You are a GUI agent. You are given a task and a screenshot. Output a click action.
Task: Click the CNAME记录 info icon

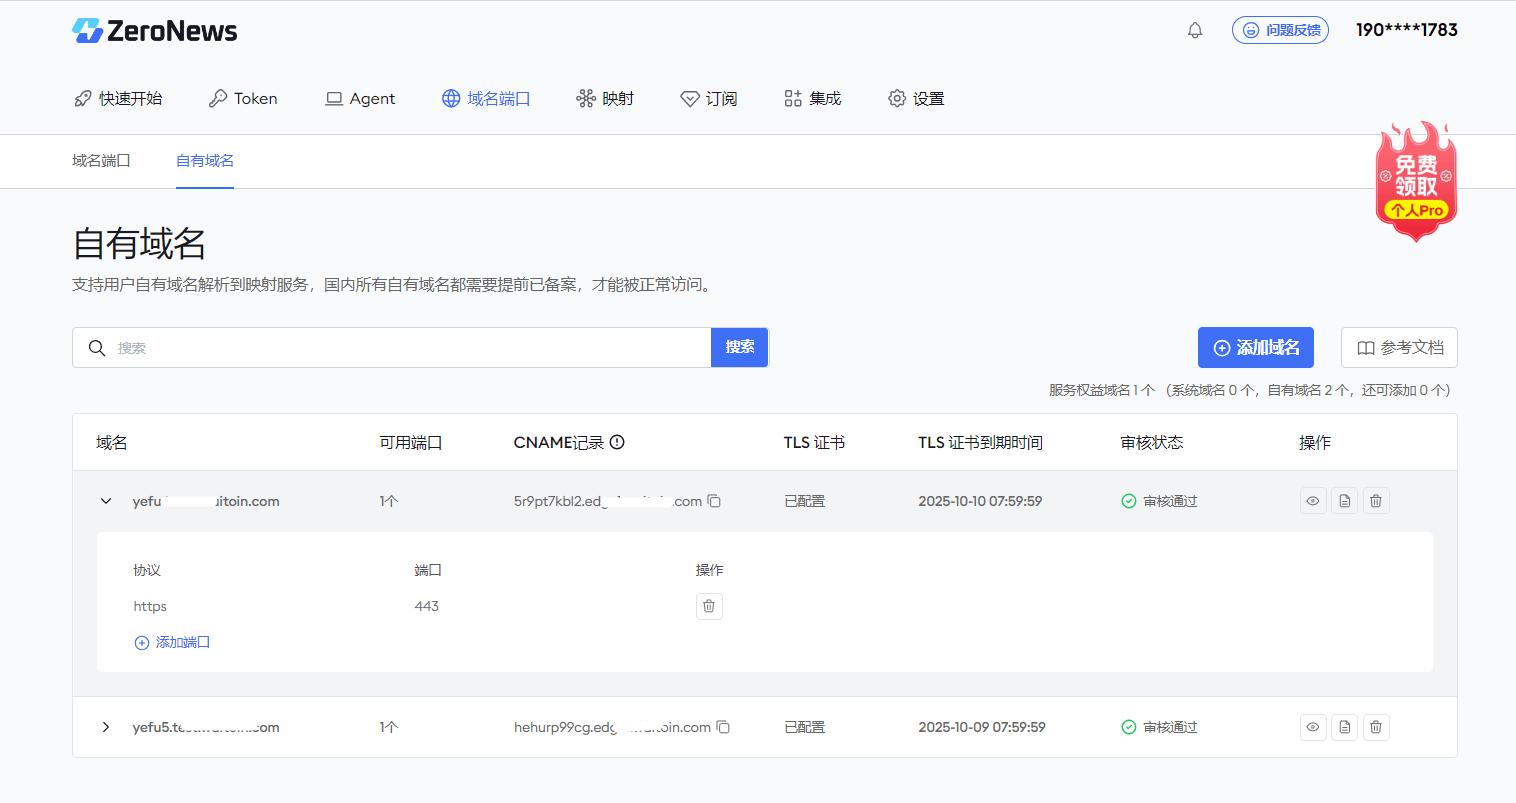tap(617, 442)
